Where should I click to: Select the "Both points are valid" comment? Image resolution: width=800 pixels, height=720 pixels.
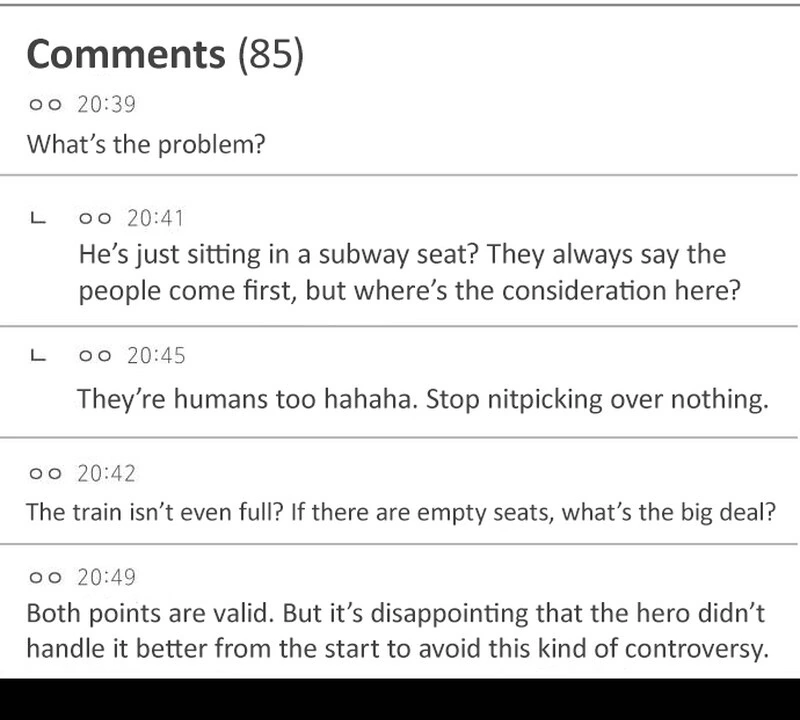point(396,630)
